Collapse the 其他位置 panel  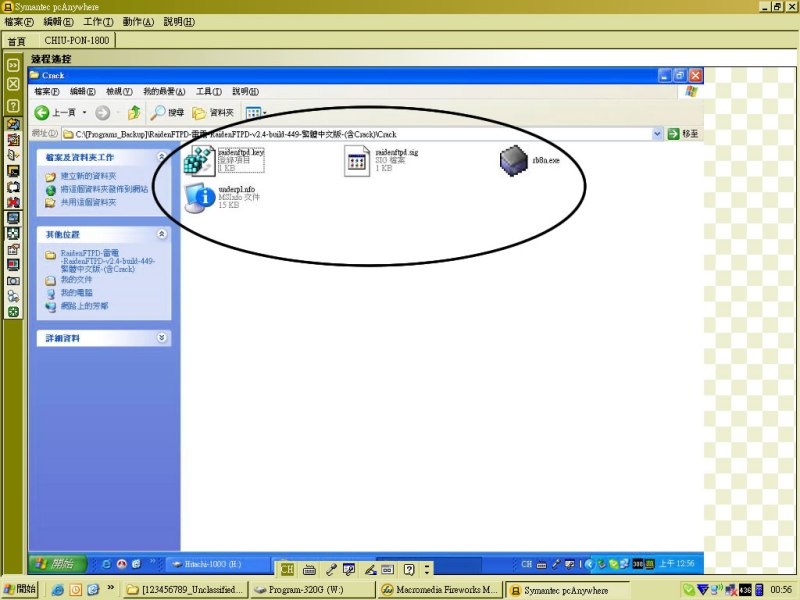[162, 234]
